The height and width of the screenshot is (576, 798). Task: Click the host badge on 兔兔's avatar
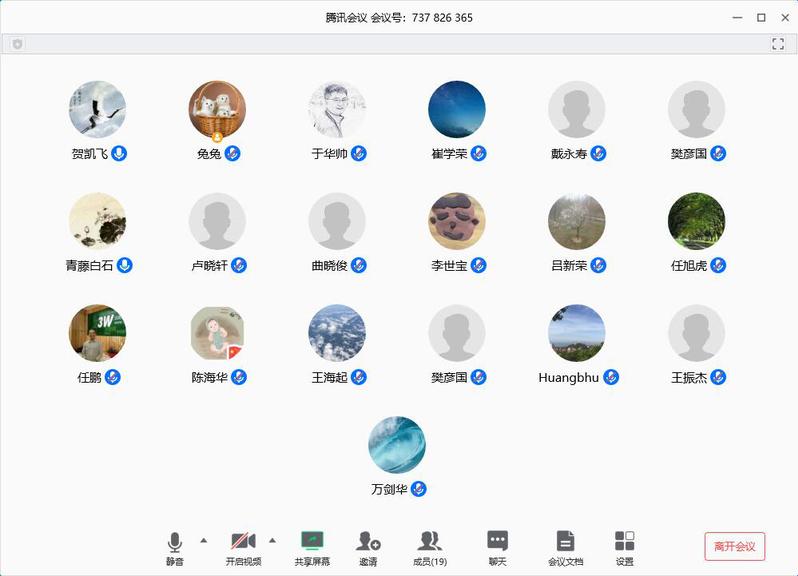[217, 136]
